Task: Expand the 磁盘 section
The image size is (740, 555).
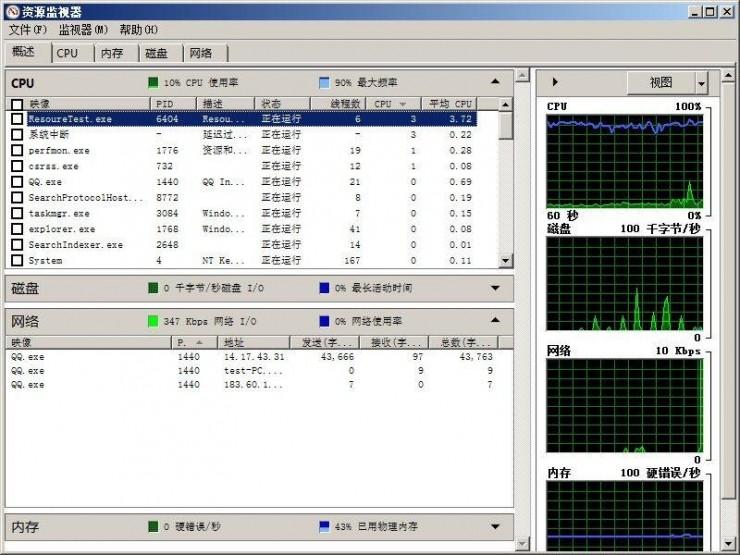Action: pos(495,289)
